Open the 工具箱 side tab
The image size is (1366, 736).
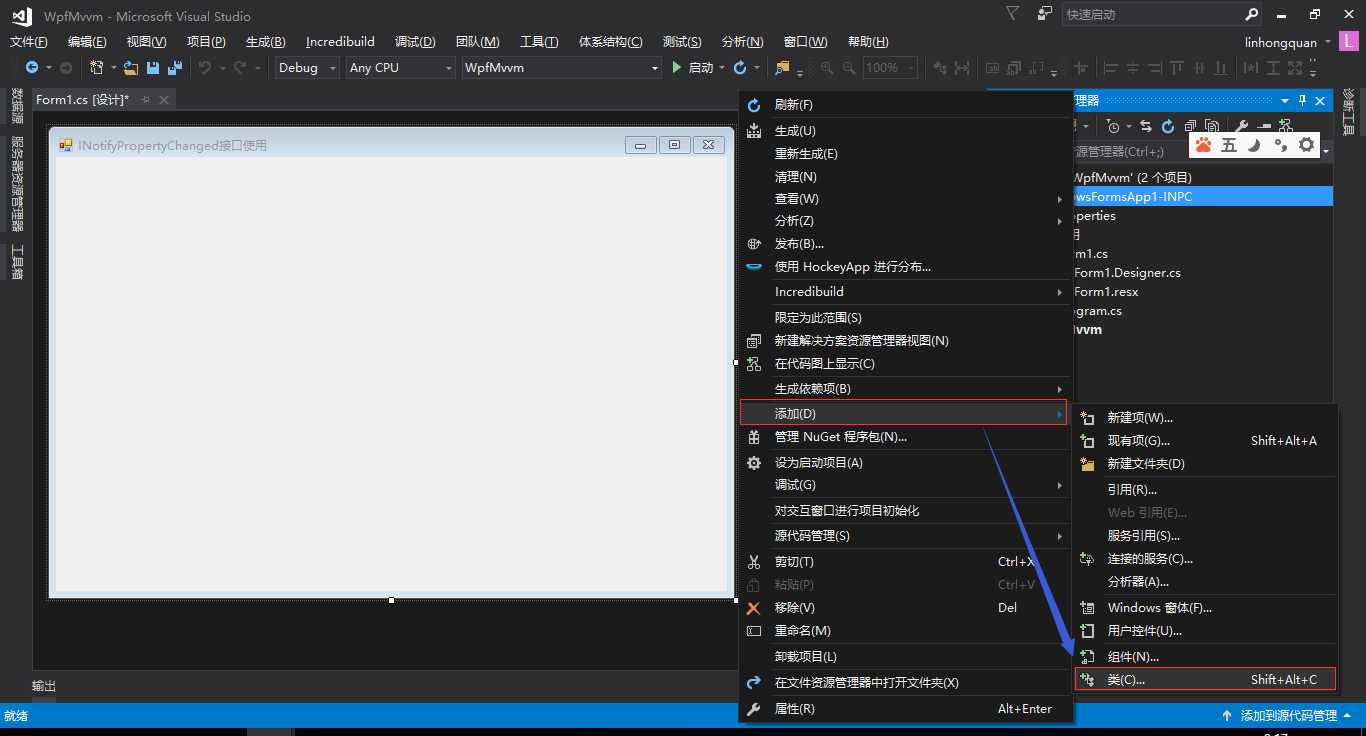[x=17, y=262]
